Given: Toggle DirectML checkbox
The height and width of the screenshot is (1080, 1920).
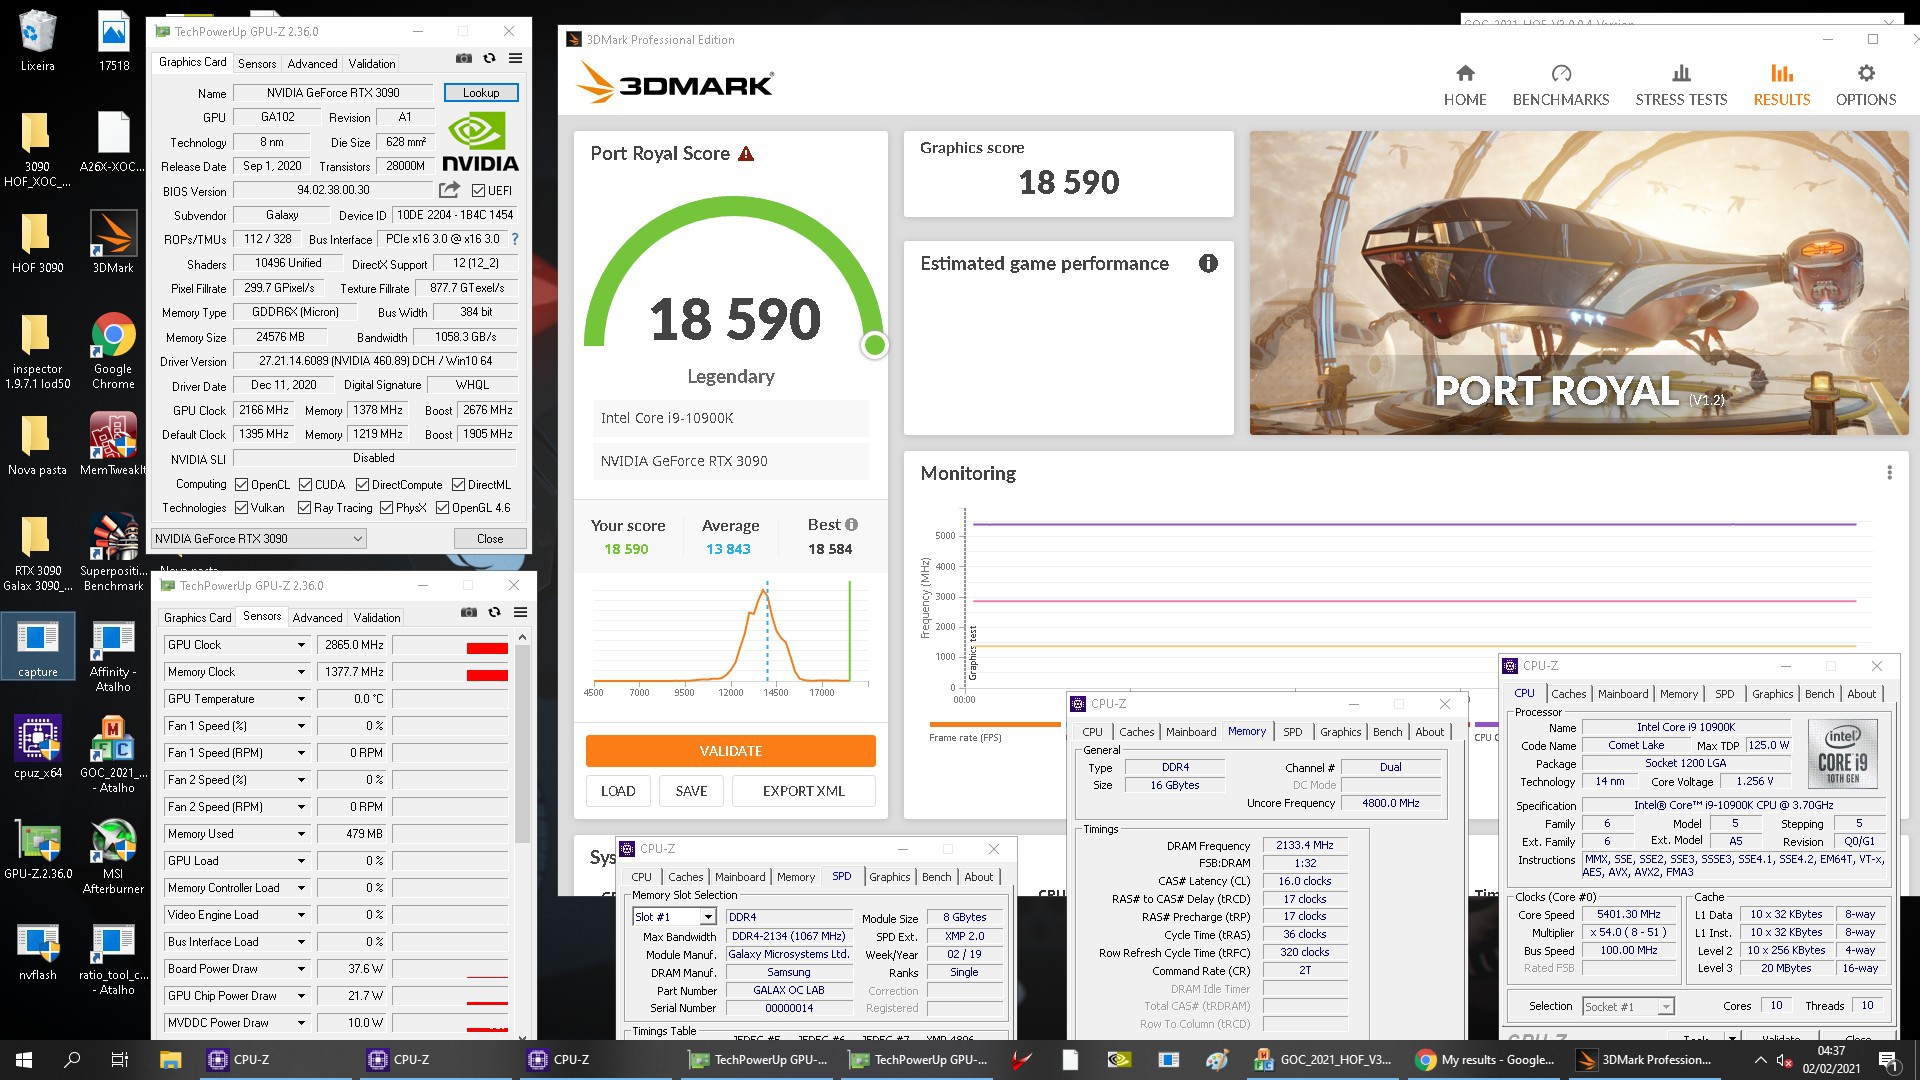Looking at the screenshot, I should (x=458, y=485).
